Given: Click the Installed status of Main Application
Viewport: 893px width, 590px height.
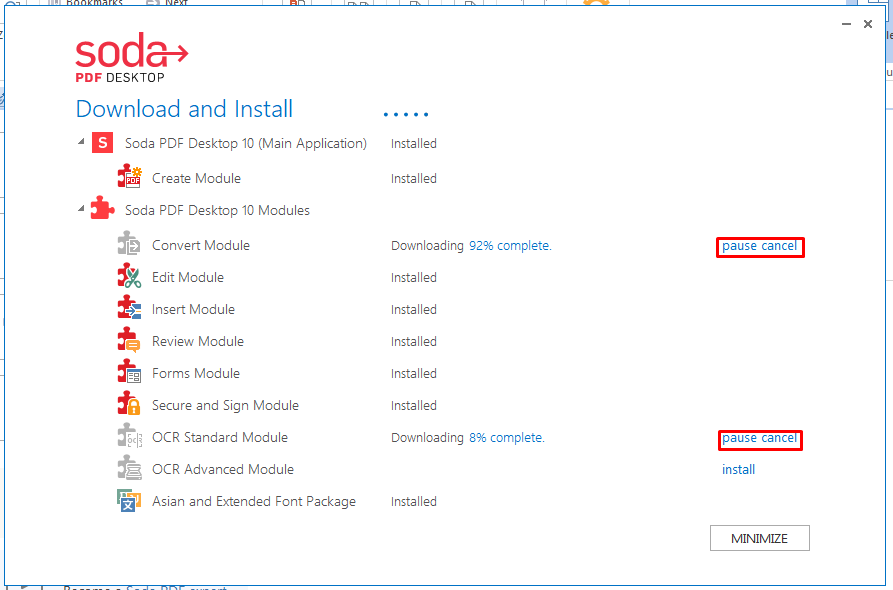Looking at the screenshot, I should [414, 144].
